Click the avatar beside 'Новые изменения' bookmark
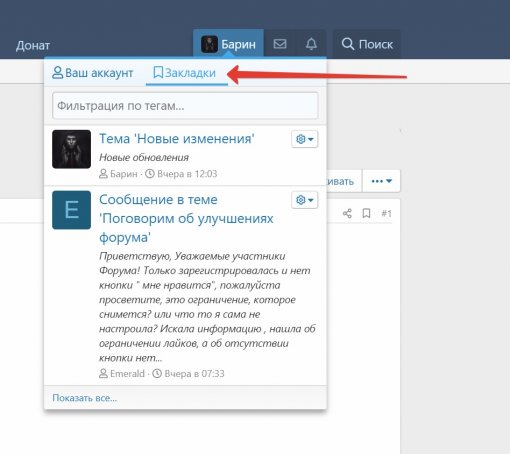The image size is (510, 454). [x=71, y=149]
